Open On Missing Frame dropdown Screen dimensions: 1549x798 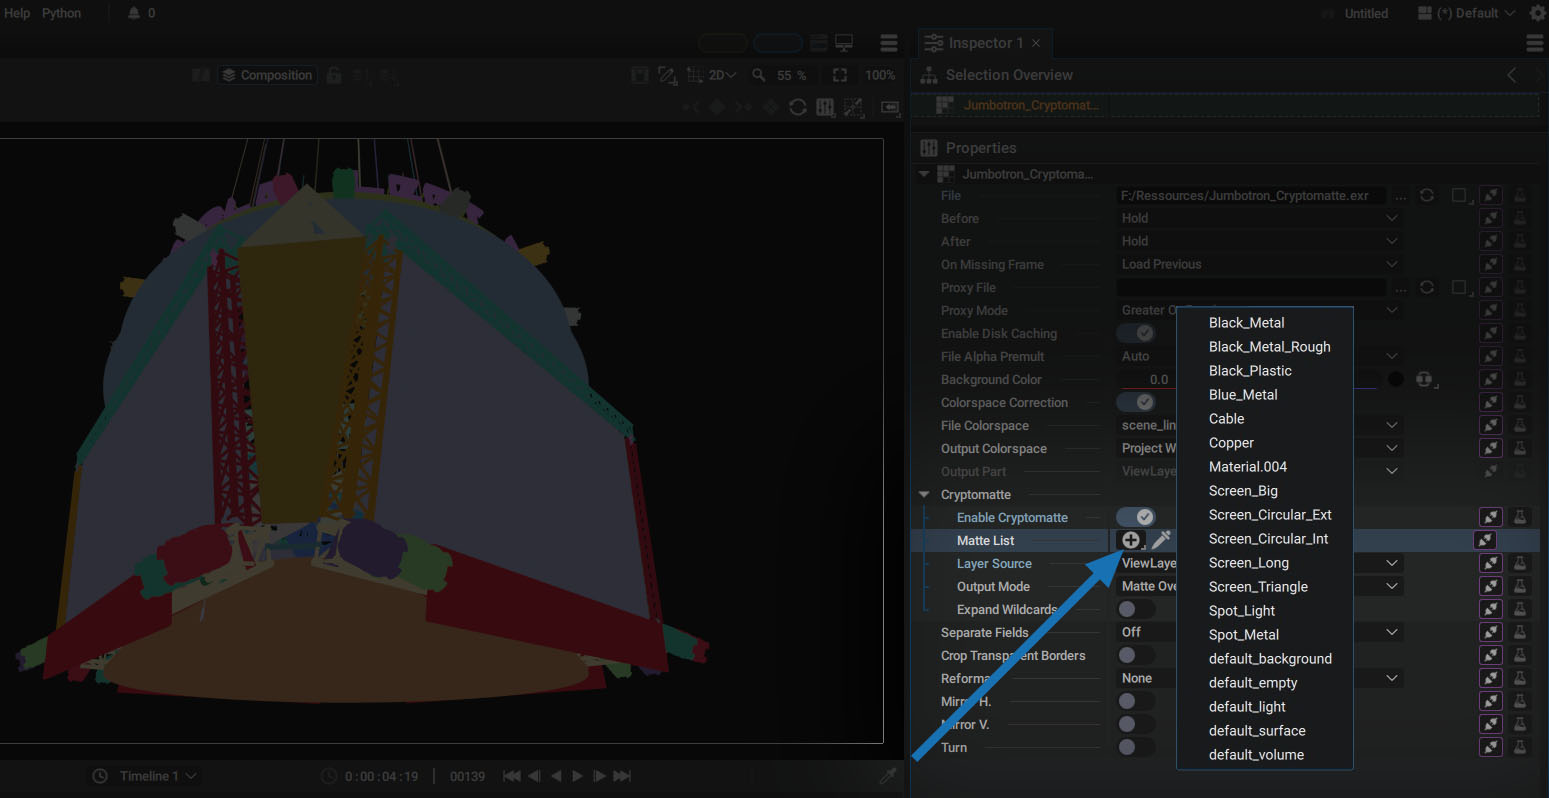coord(1260,264)
